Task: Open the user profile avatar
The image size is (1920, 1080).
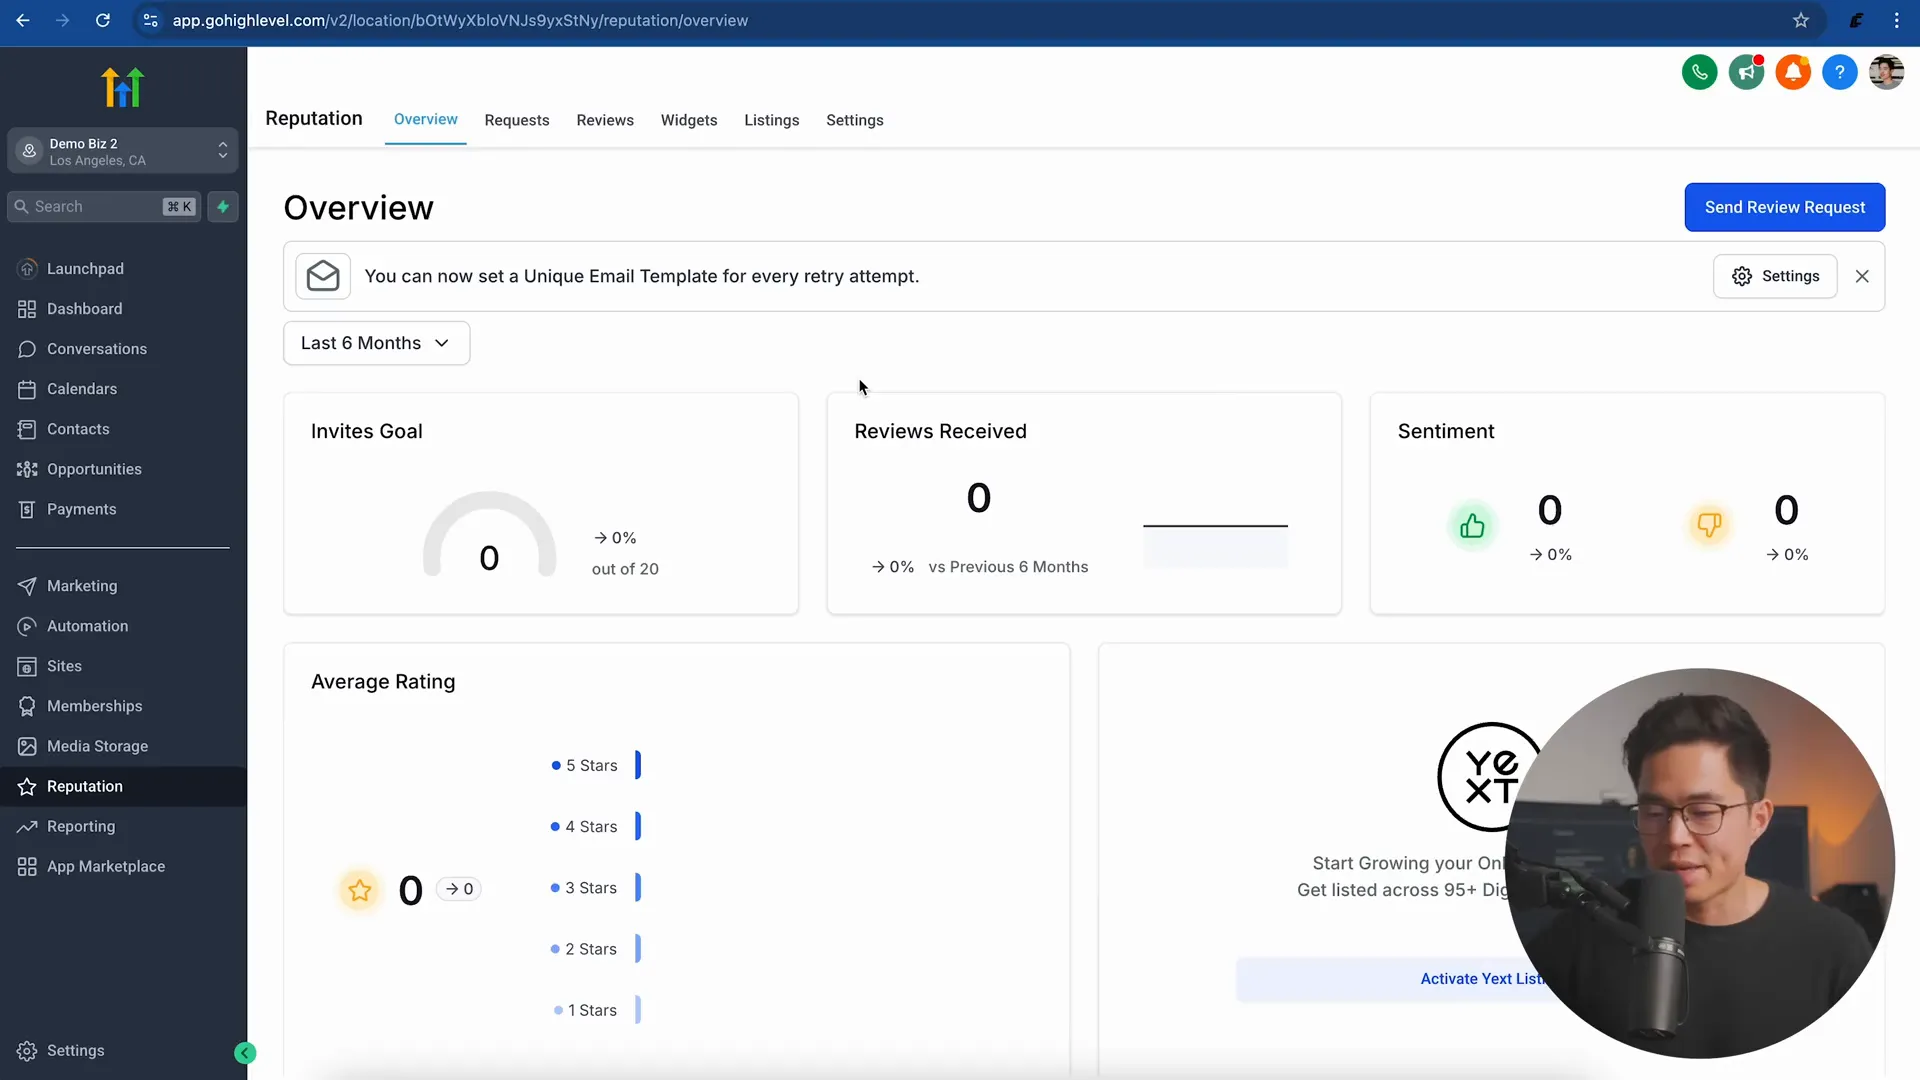Action: click(x=1886, y=72)
